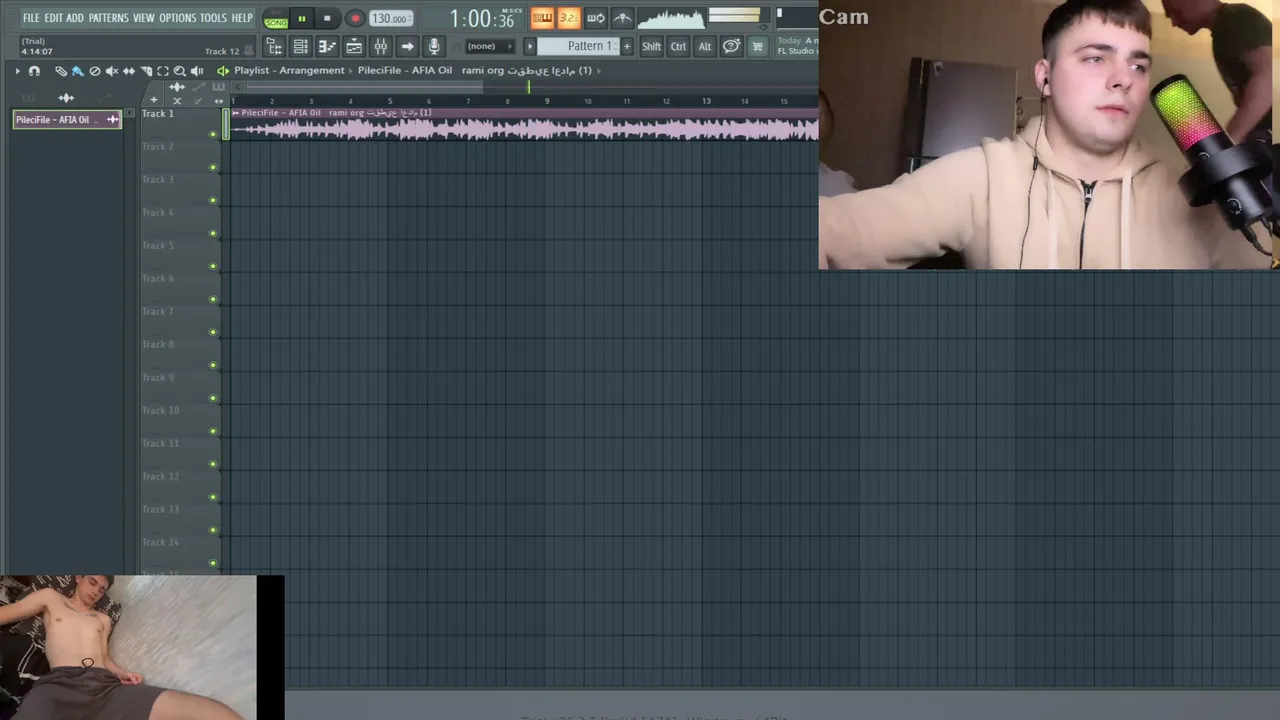The height and width of the screenshot is (720, 1280).
Task: Open the OPTIONS menu
Action: pos(178,18)
